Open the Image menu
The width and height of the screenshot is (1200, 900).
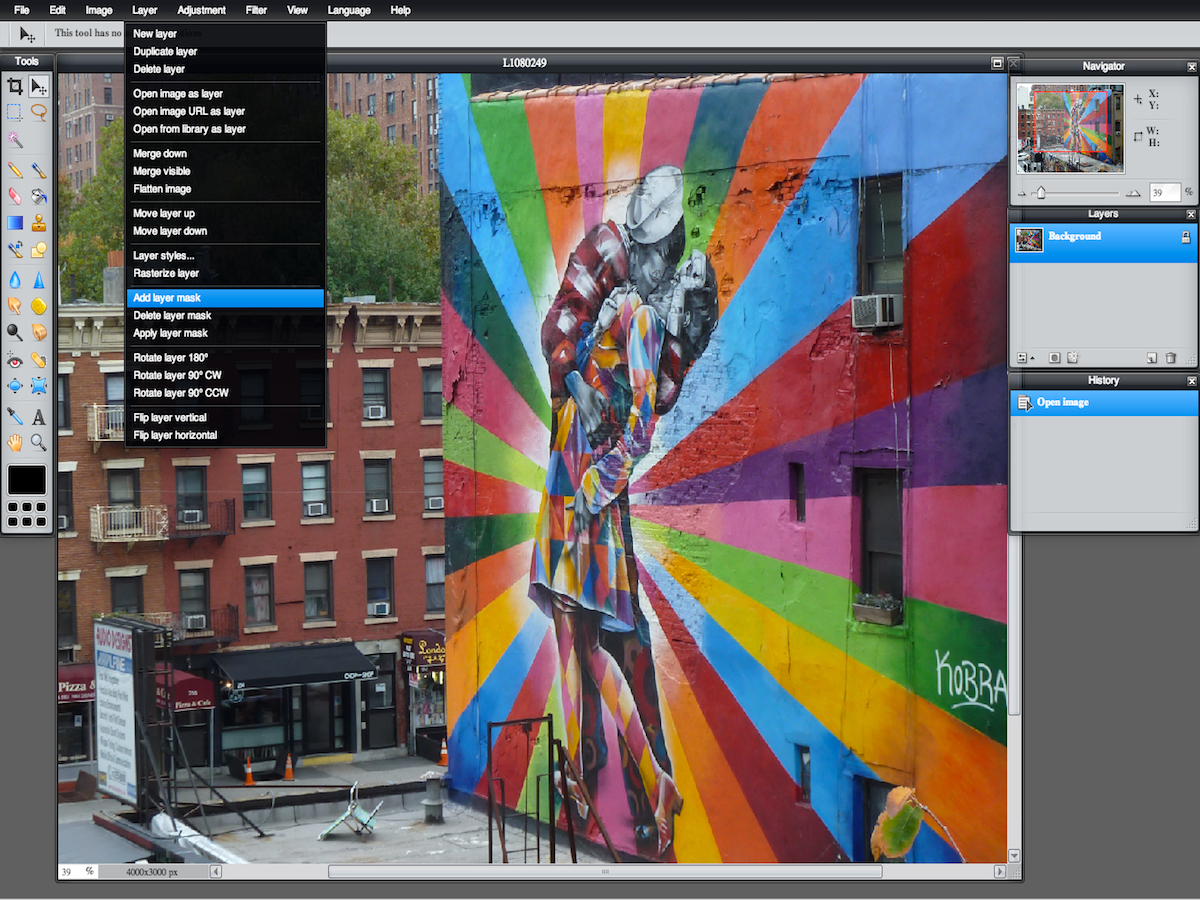coord(99,10)
